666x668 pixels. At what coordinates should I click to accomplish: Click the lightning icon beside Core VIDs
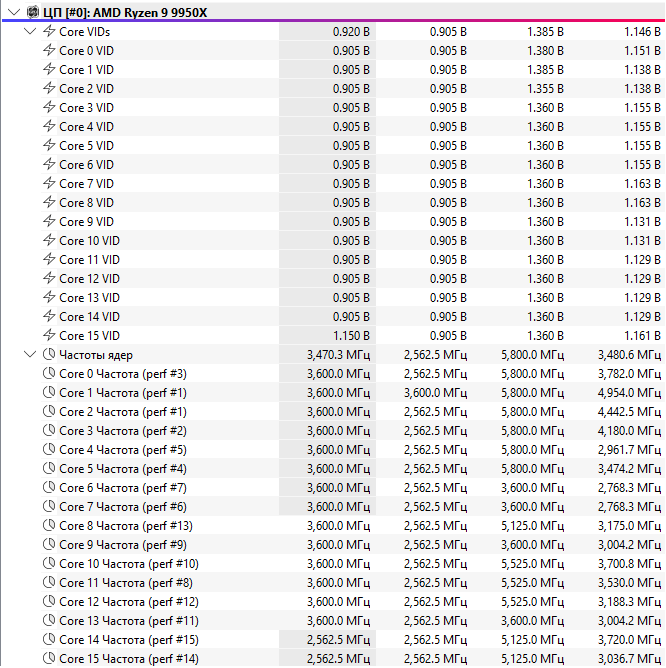(49, 31)
